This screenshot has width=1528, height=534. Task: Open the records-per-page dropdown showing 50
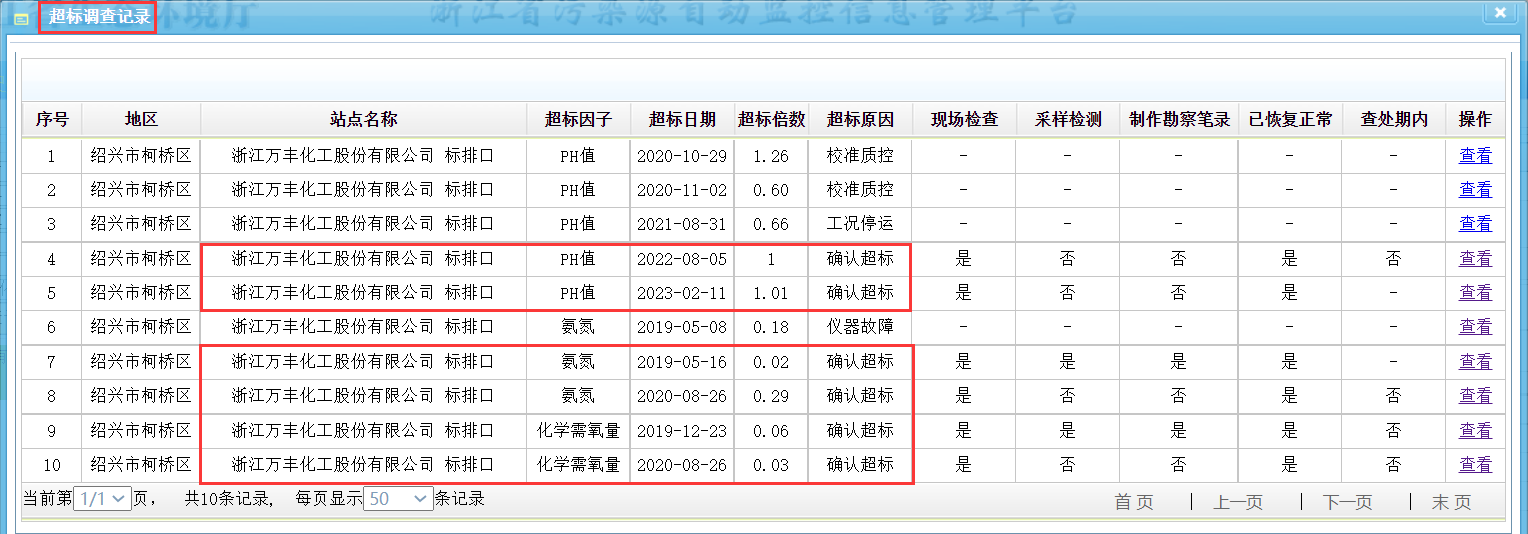click(398, 498)
